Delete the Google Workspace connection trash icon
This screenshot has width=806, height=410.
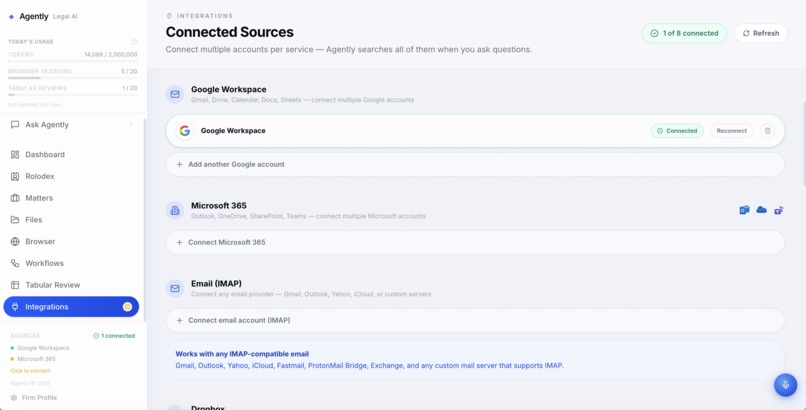coord(767,131)
